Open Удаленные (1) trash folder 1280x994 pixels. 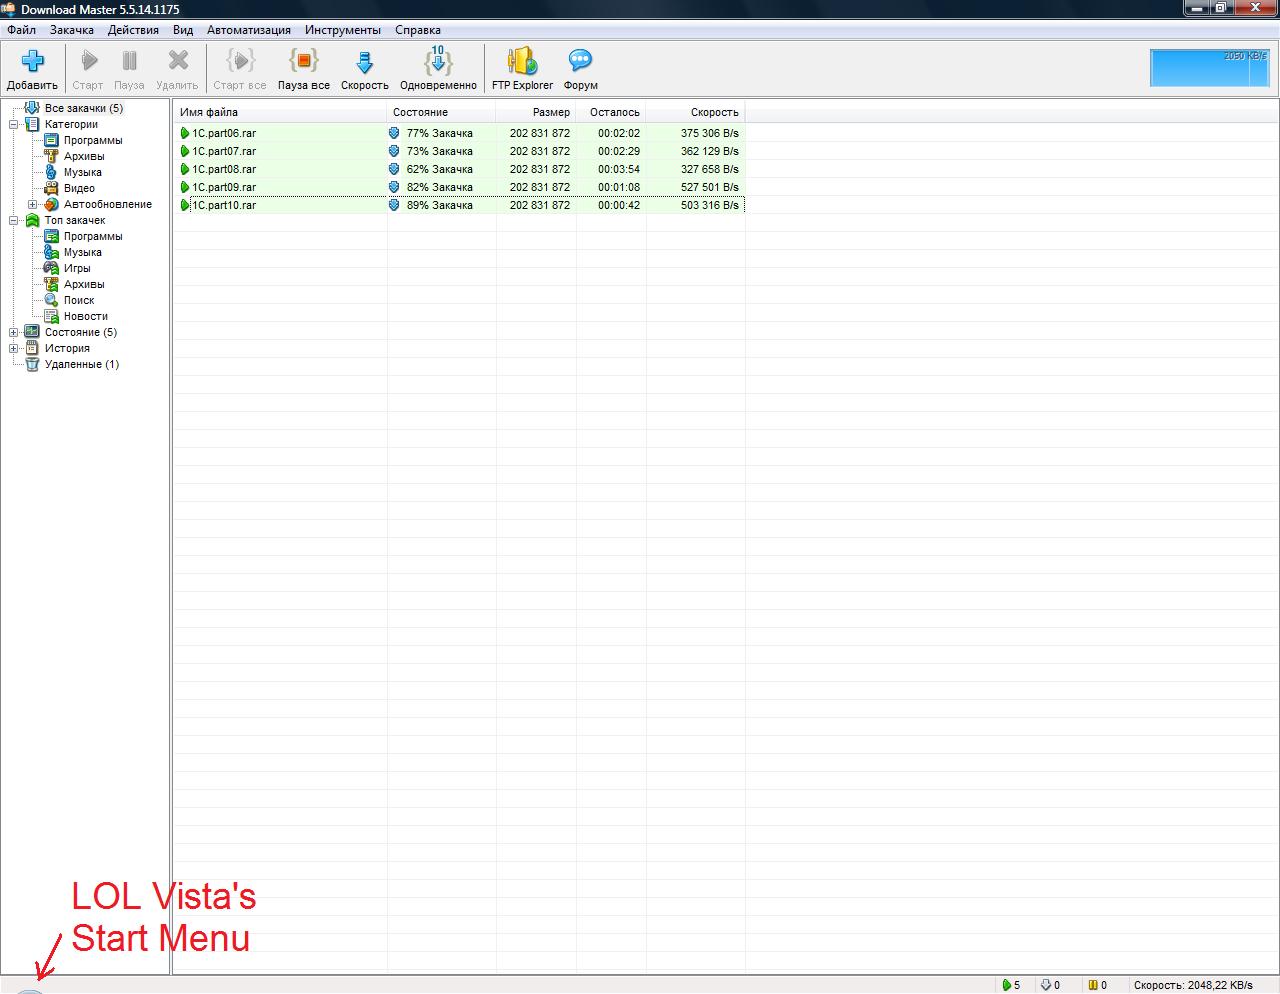81,364
